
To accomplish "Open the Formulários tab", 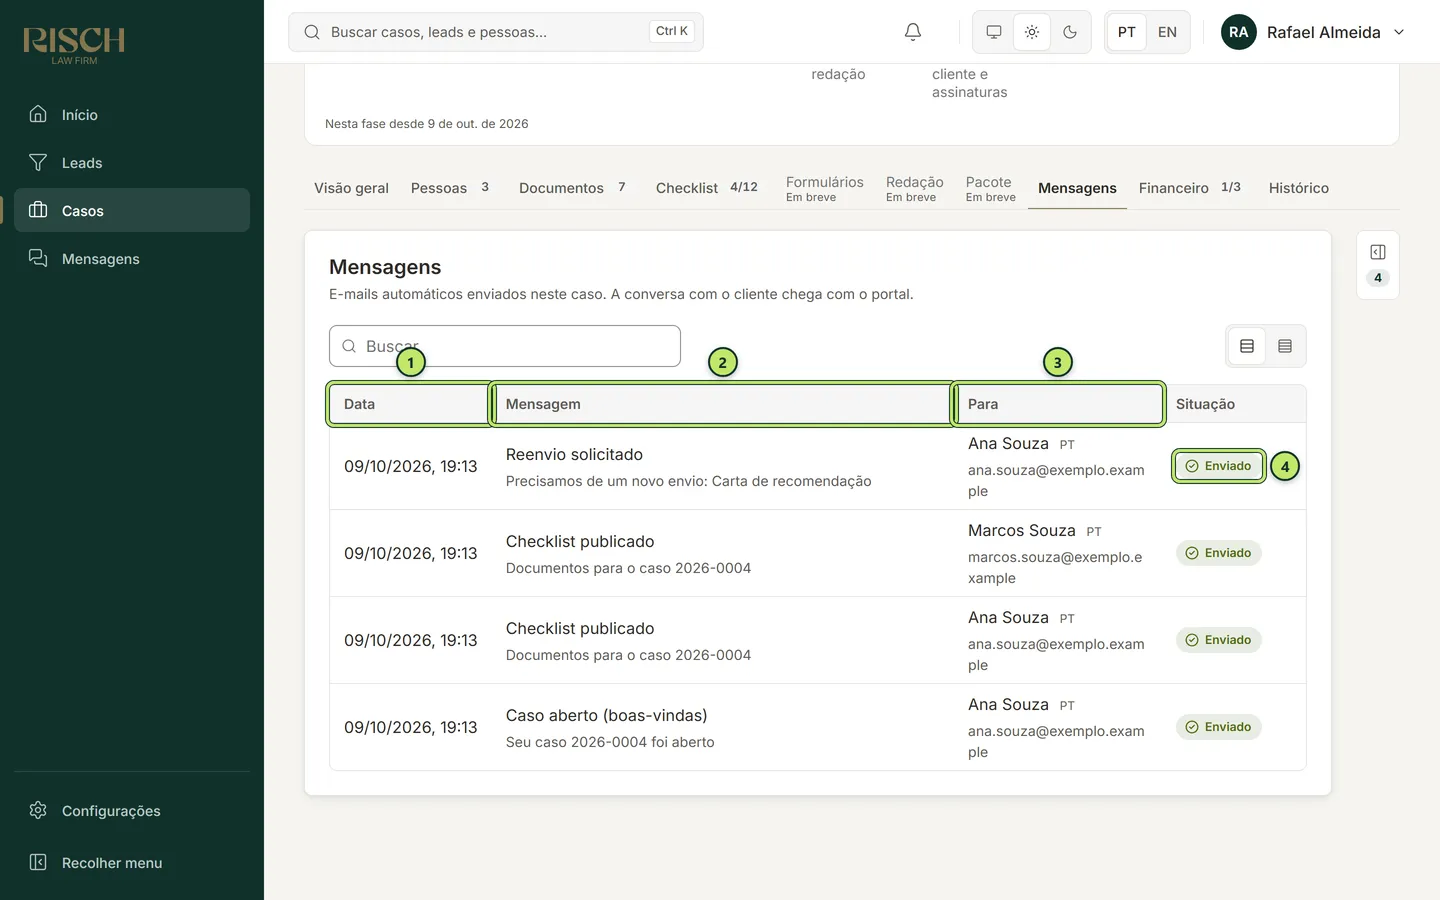I will pos(825,188).
